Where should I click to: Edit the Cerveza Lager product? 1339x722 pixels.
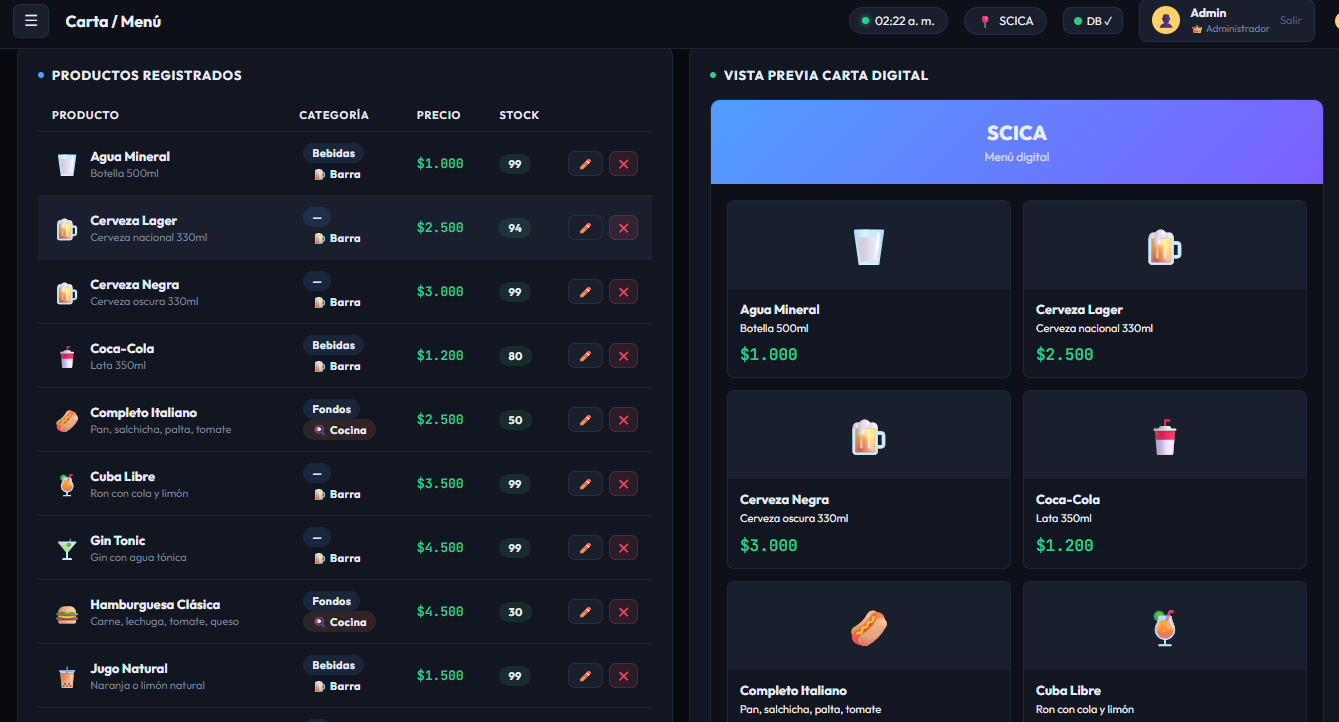585,228
